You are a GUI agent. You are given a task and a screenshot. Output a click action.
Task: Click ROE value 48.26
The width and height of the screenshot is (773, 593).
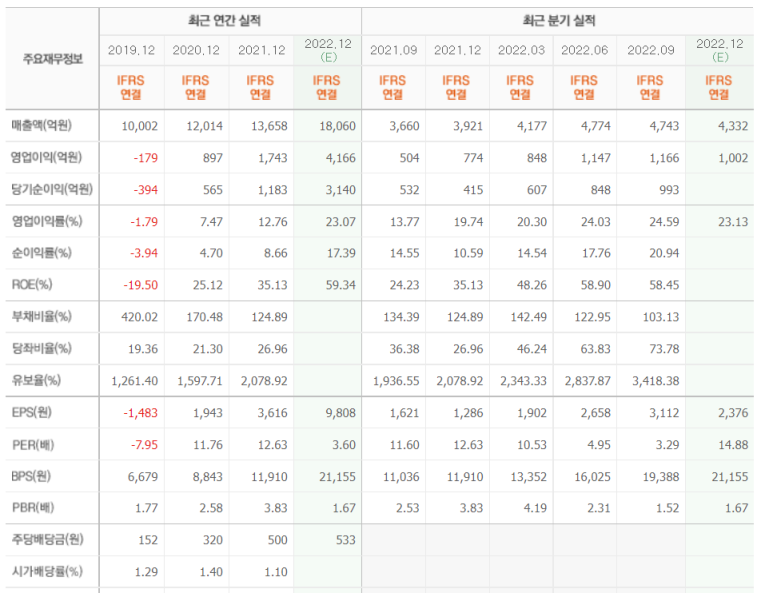531,285
